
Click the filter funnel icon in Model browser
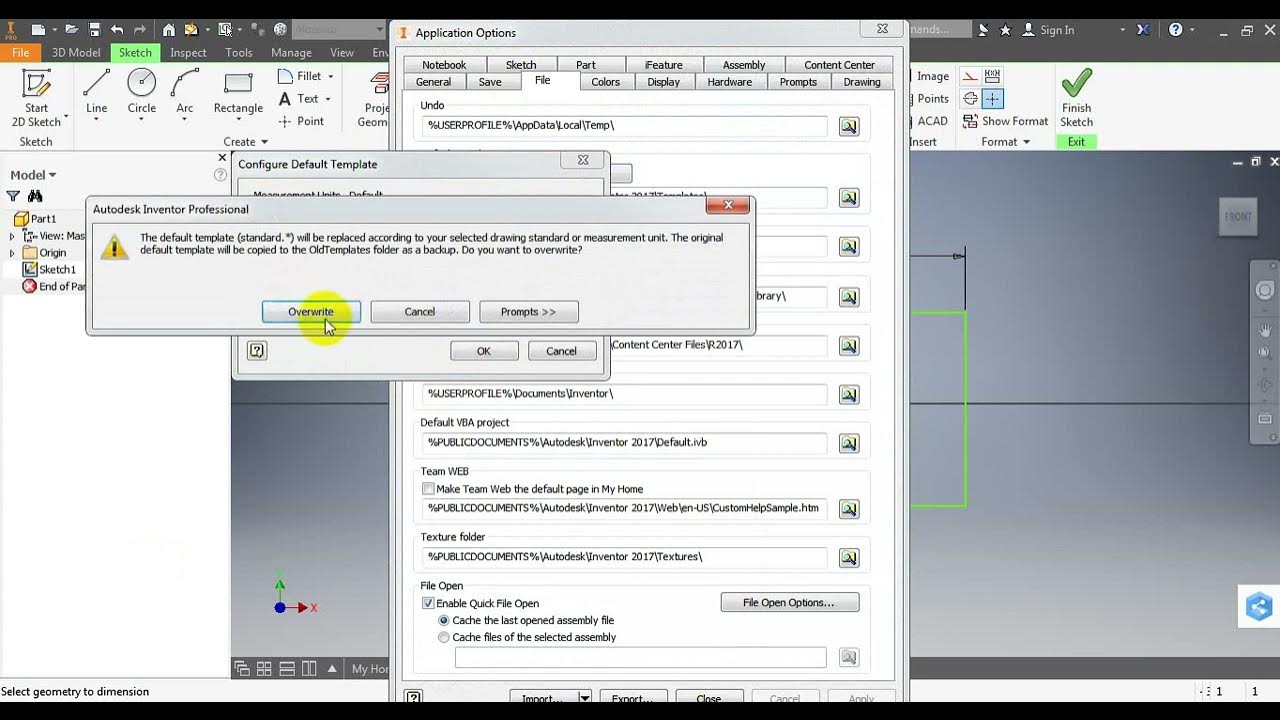(13, 196)
